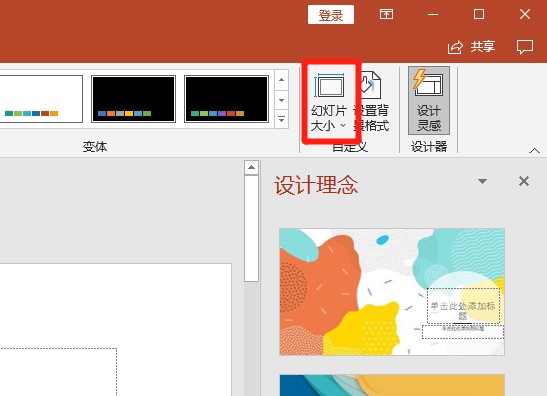The image size is (547, 396).
Task: Open the 幻灯片大小 slide size dropdown
Action: pyautogui.click(x=329, y=102)
